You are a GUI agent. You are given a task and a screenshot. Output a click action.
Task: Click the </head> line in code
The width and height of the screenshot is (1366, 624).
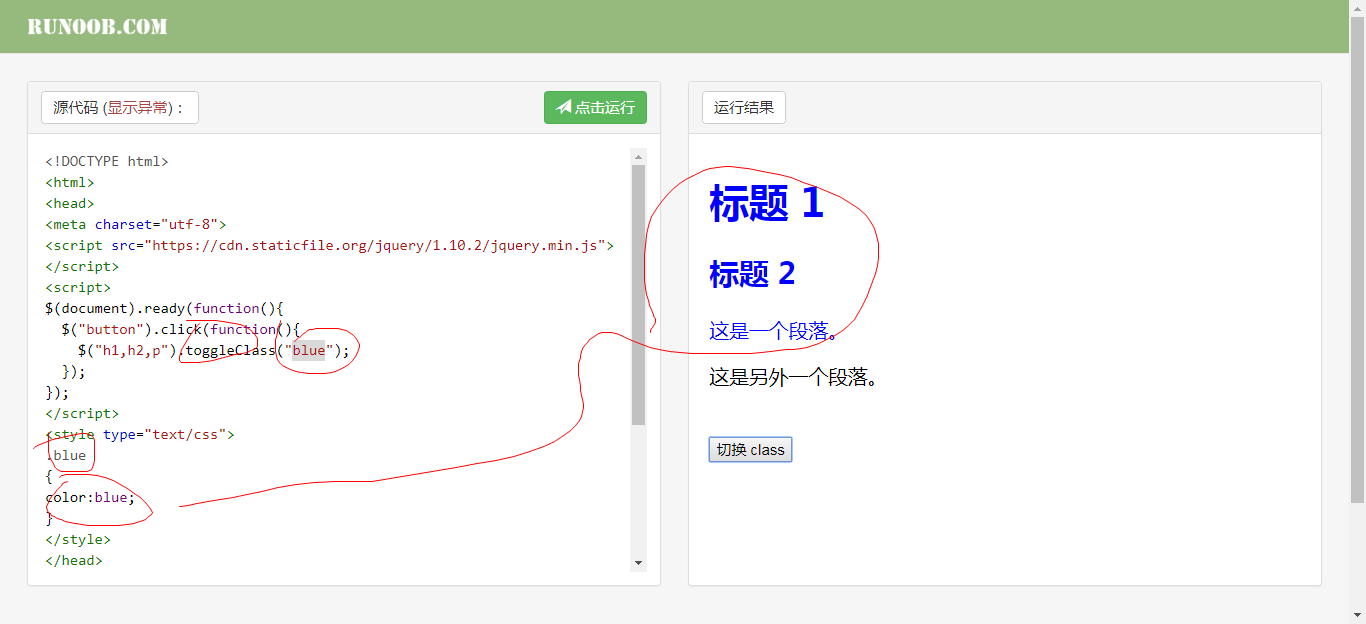74,560
